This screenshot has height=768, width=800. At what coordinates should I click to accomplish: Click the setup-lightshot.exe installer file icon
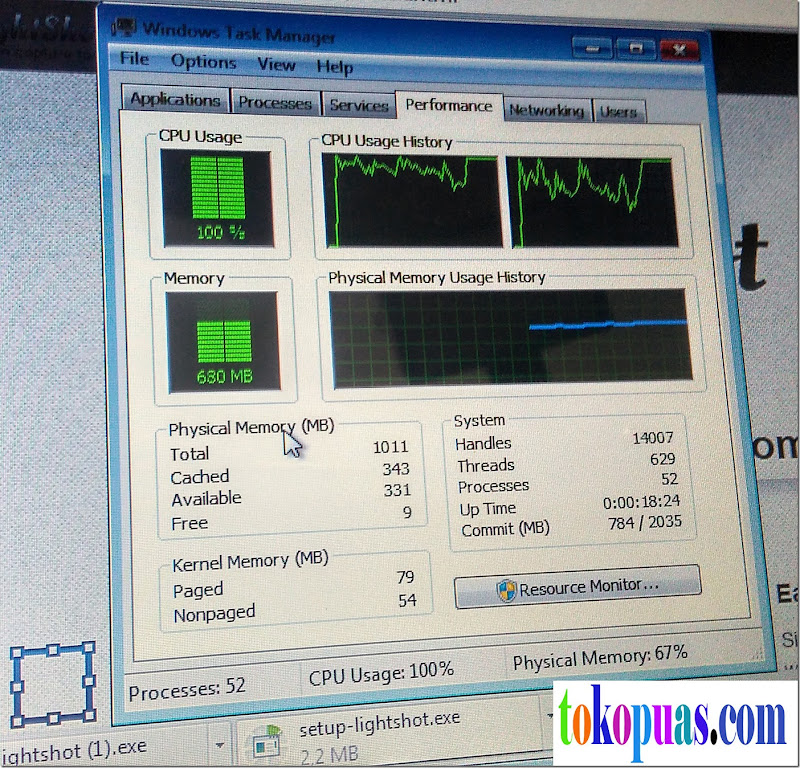(x=267, y=742)
